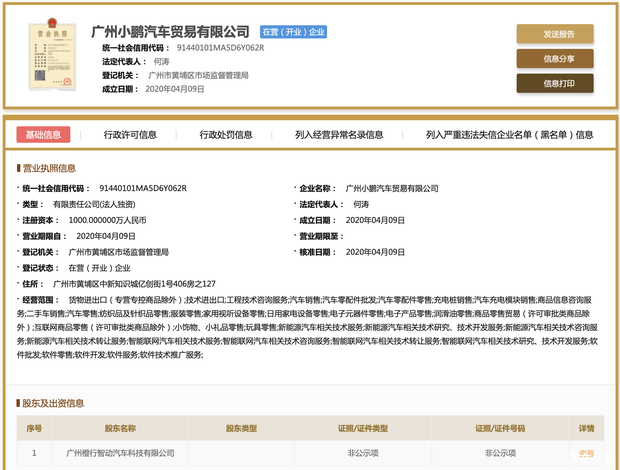Click the 证照/证件类型 column header
The height and width of the screenshot is (470, 620).
[x=354, y=429]
